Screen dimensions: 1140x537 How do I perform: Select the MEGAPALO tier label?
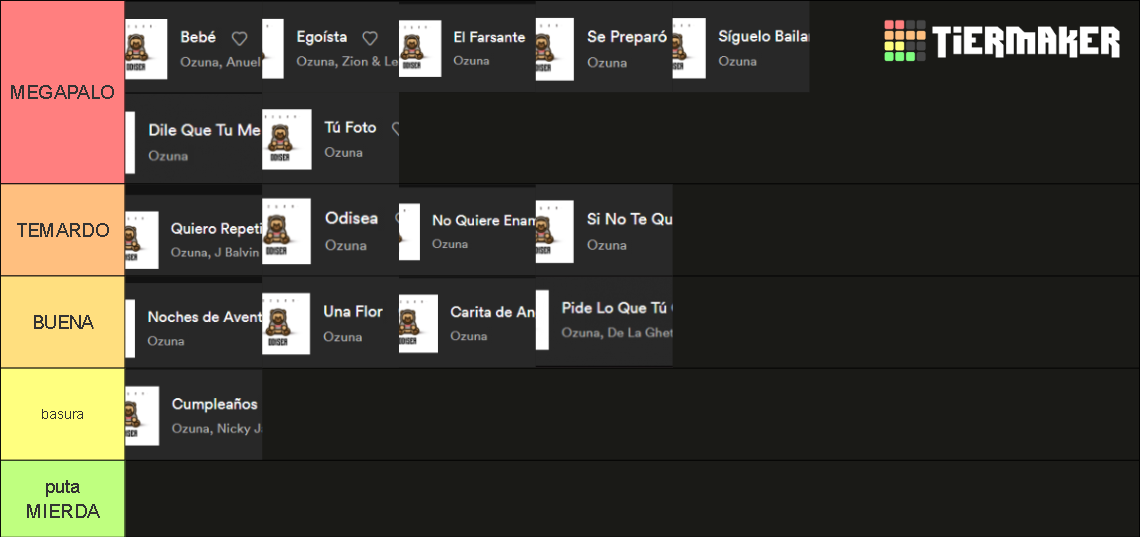tap(63, 92)
